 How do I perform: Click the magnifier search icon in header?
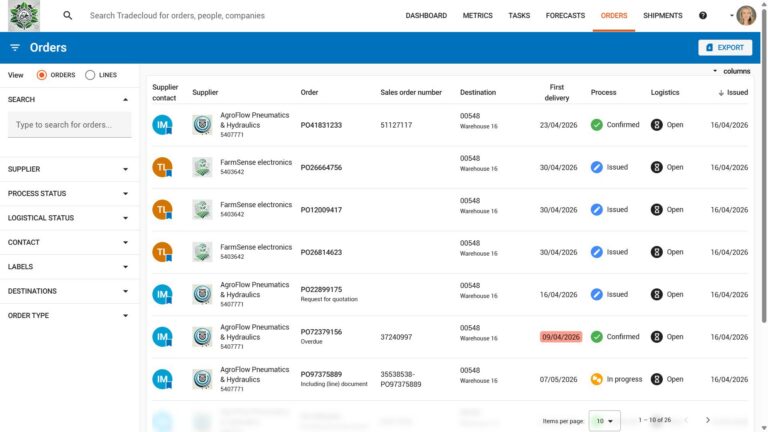[68, 16]
